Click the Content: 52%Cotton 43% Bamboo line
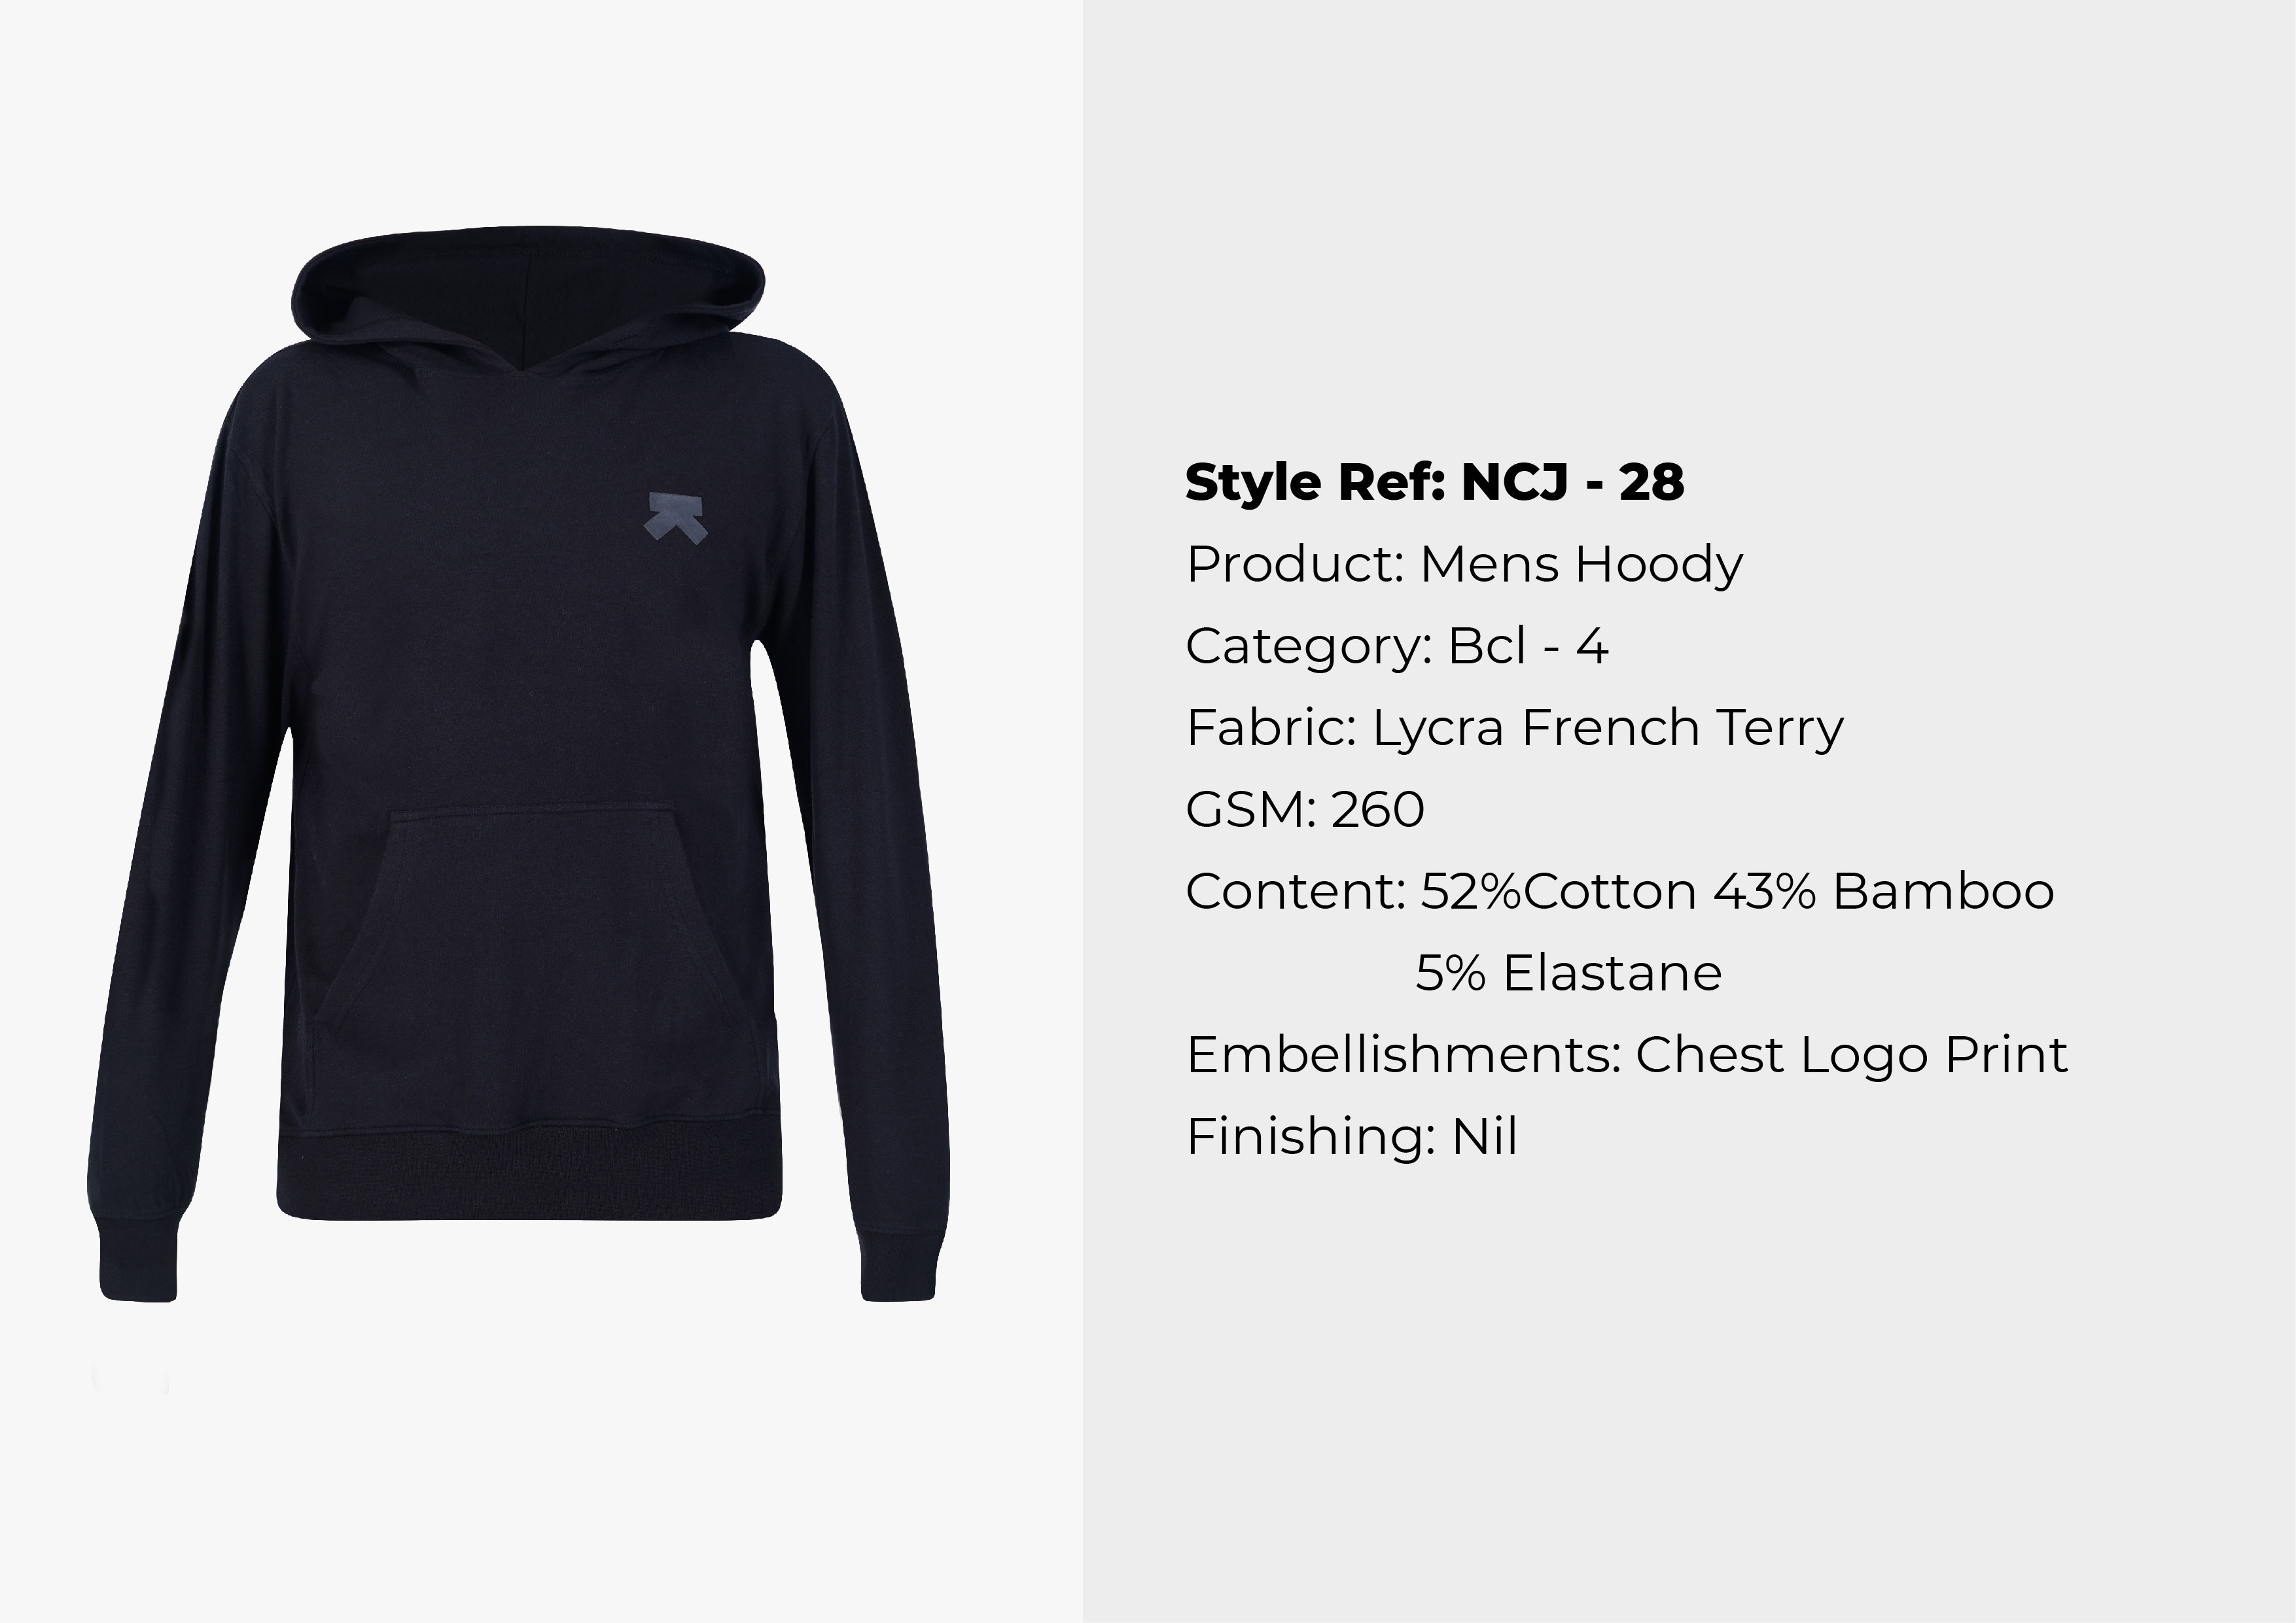 pyautogui.click(x=1620, y=891)
